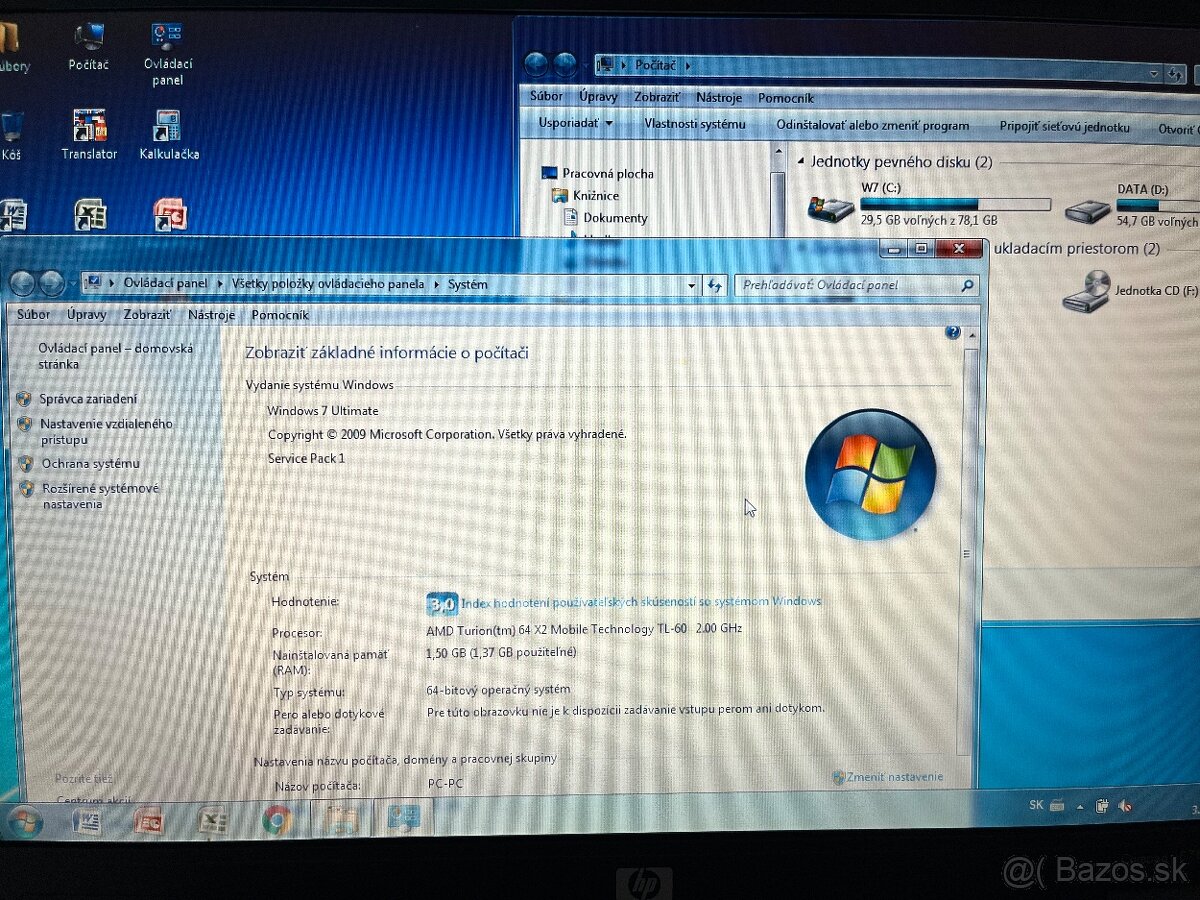Click the power tray icon
The height and width of the screenshot is (900, 1200).
[x=1102, y=806]
